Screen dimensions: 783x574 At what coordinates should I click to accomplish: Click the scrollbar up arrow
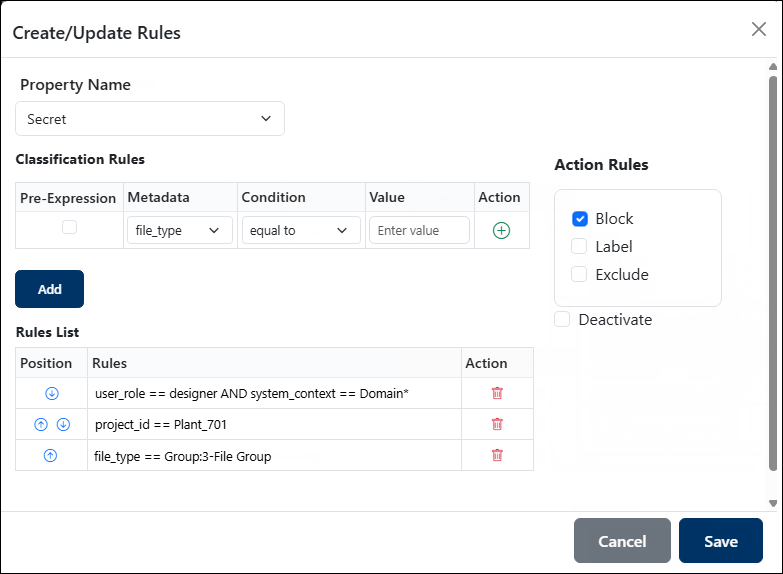point(773,66)
